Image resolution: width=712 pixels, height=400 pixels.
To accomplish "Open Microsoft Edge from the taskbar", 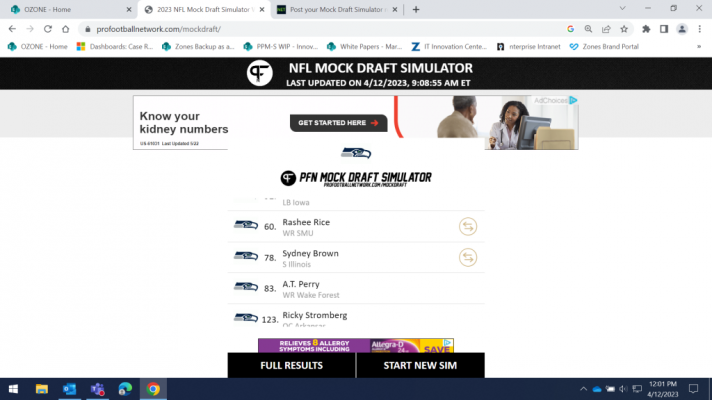I will pos(125,389).
